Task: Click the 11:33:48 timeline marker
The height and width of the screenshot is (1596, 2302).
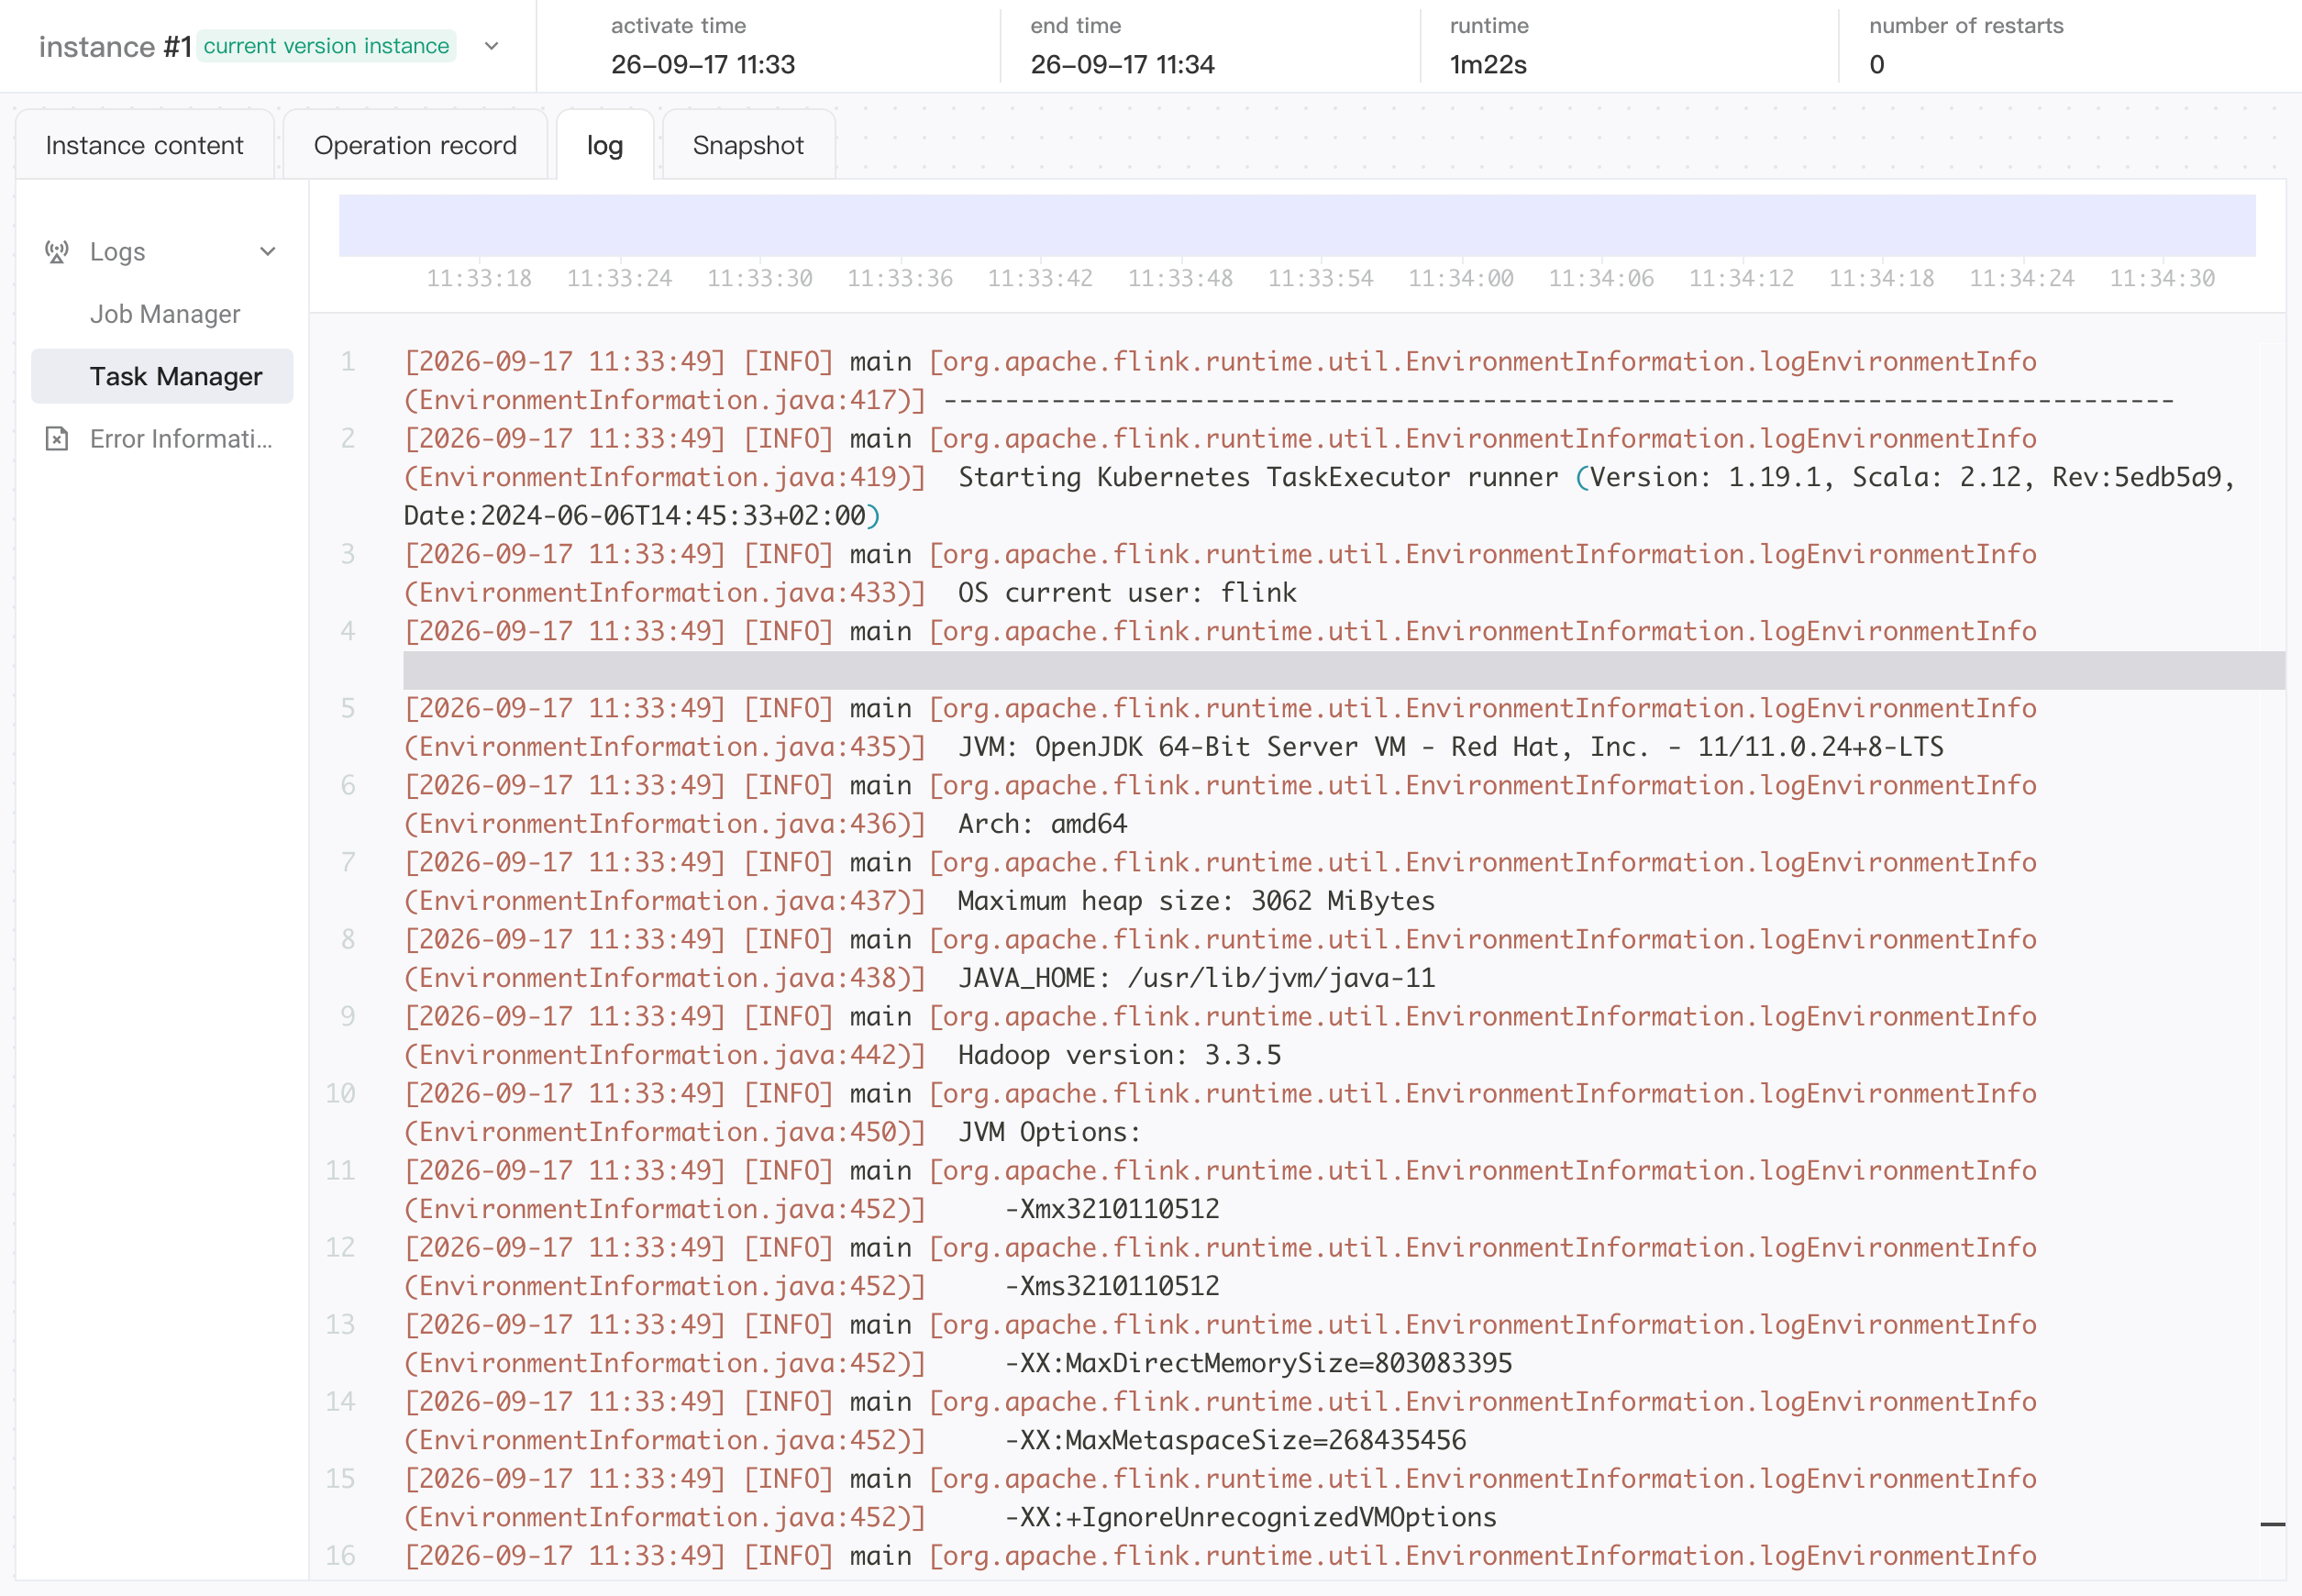Action: (x=1180, y=278)
